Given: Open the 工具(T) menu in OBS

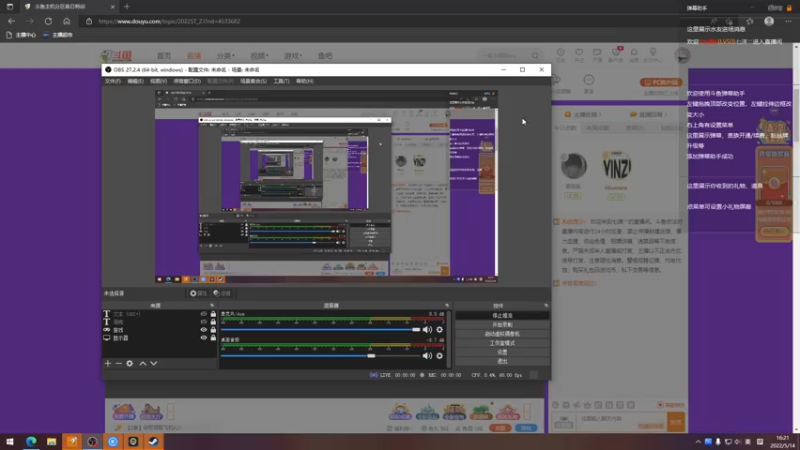Looking at the screenshot, I should pos(281,81).
